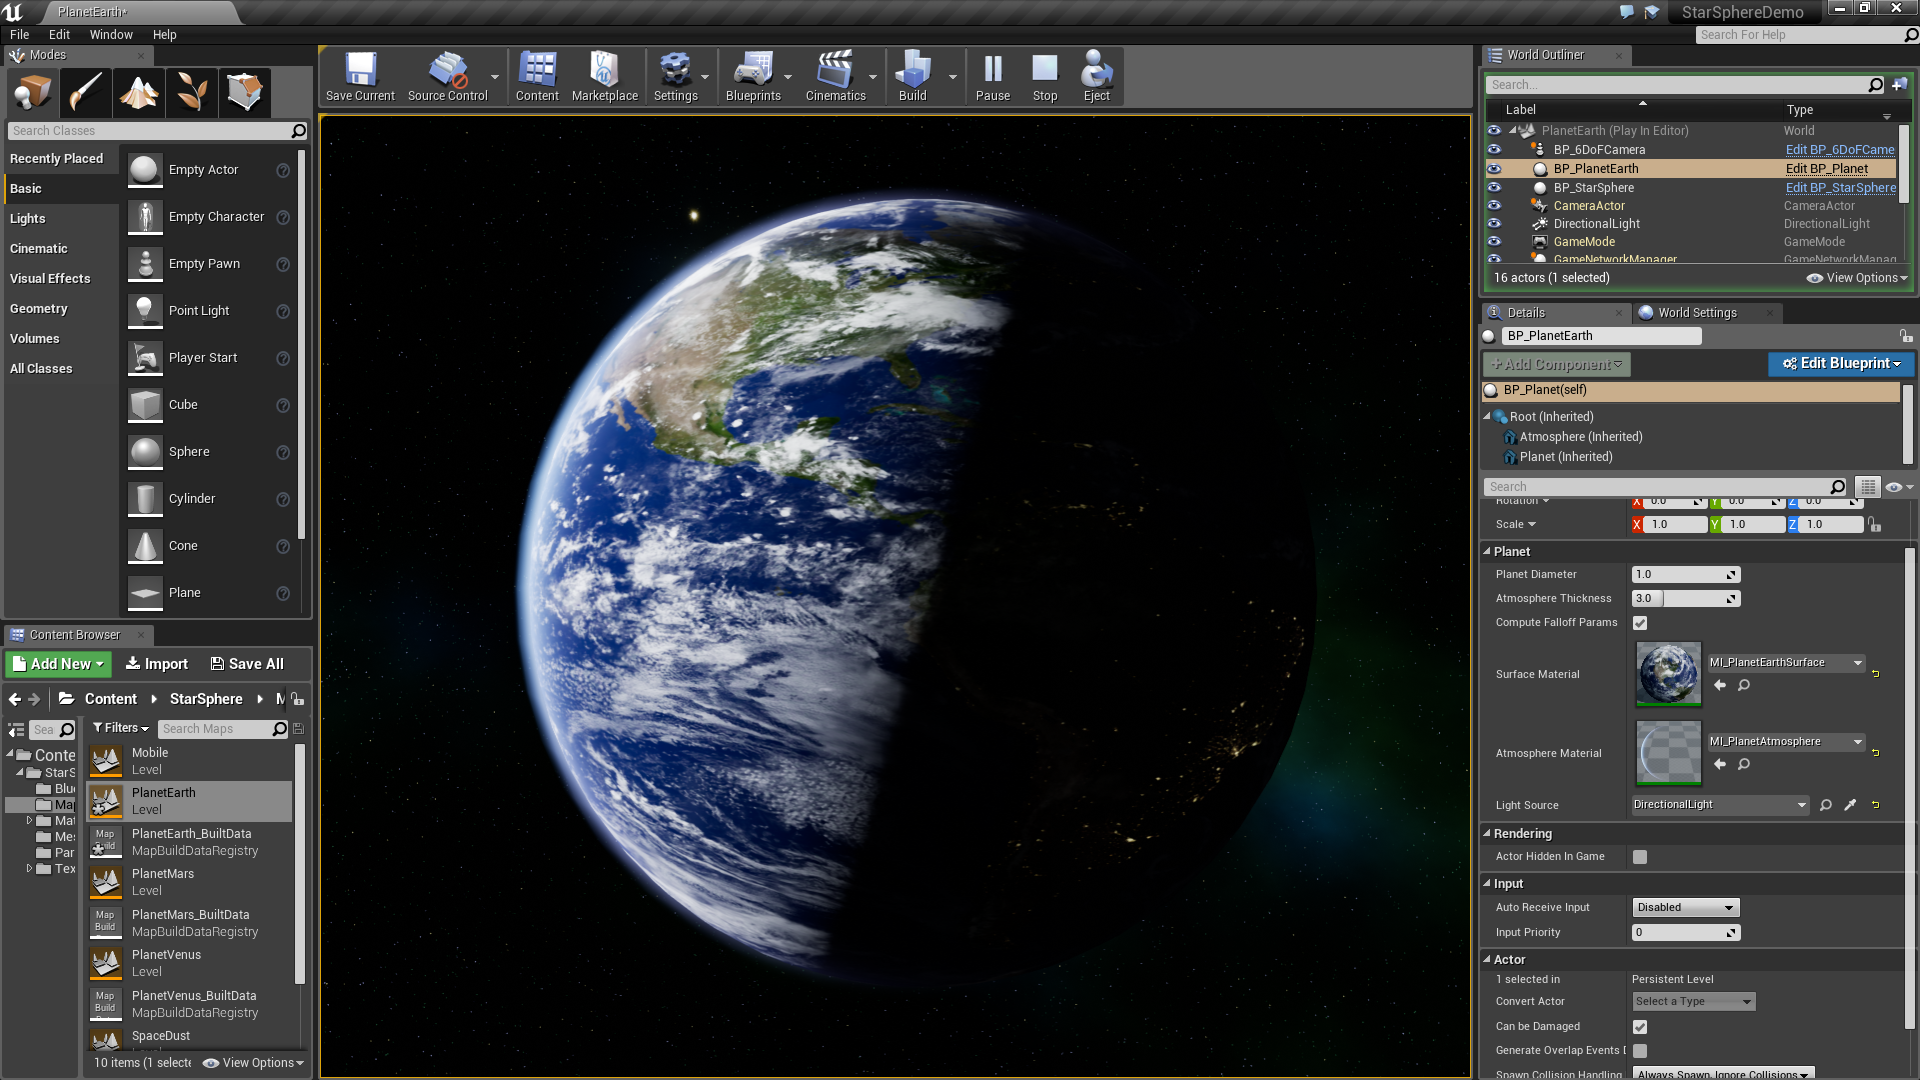The height and width of the screenshot is (1080, 1920).
Task: Click the Save All button
Action: coord(247,664)
